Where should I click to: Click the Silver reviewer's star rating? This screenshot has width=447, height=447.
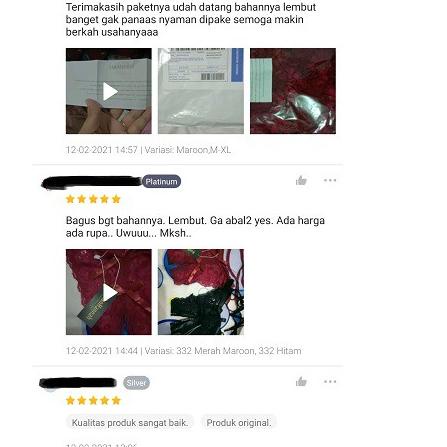93,400
